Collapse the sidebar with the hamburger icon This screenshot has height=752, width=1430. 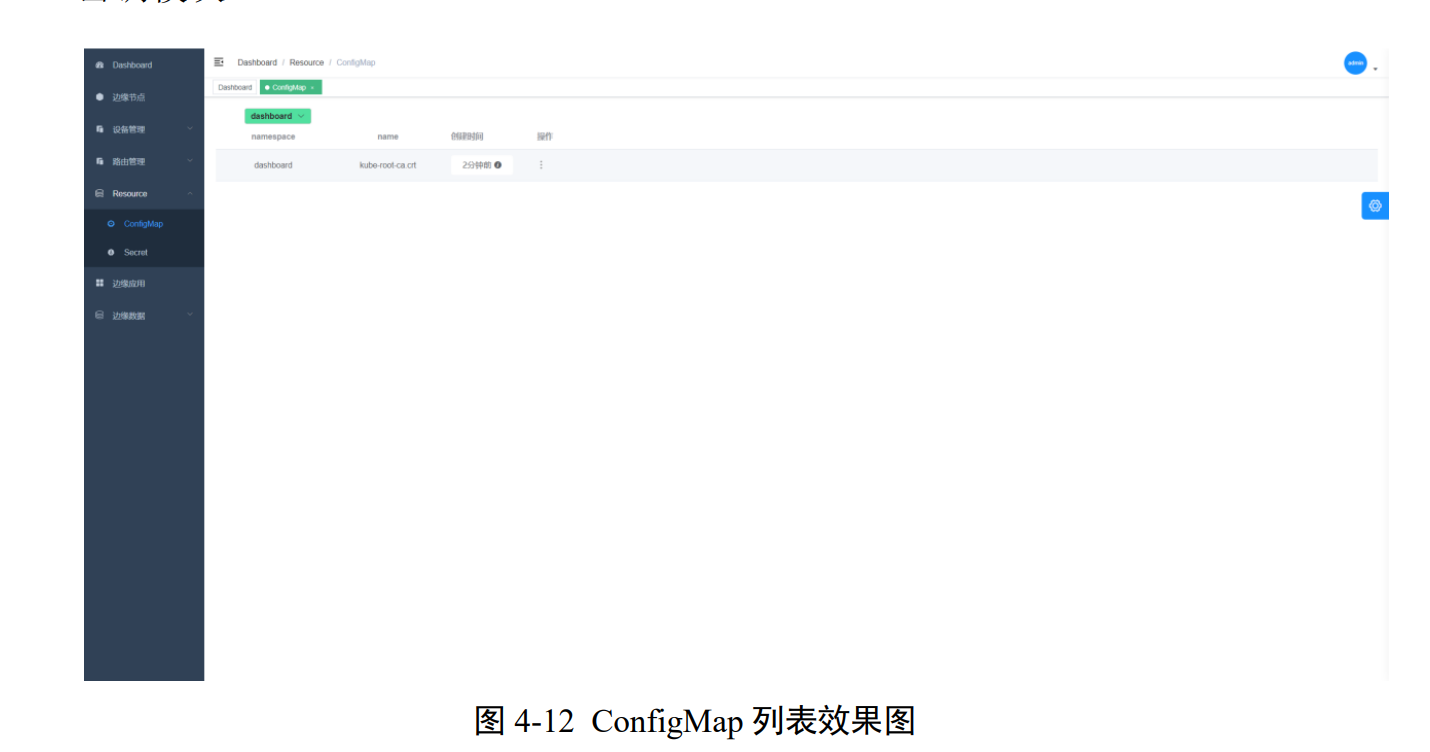click(x=219, y=62)
